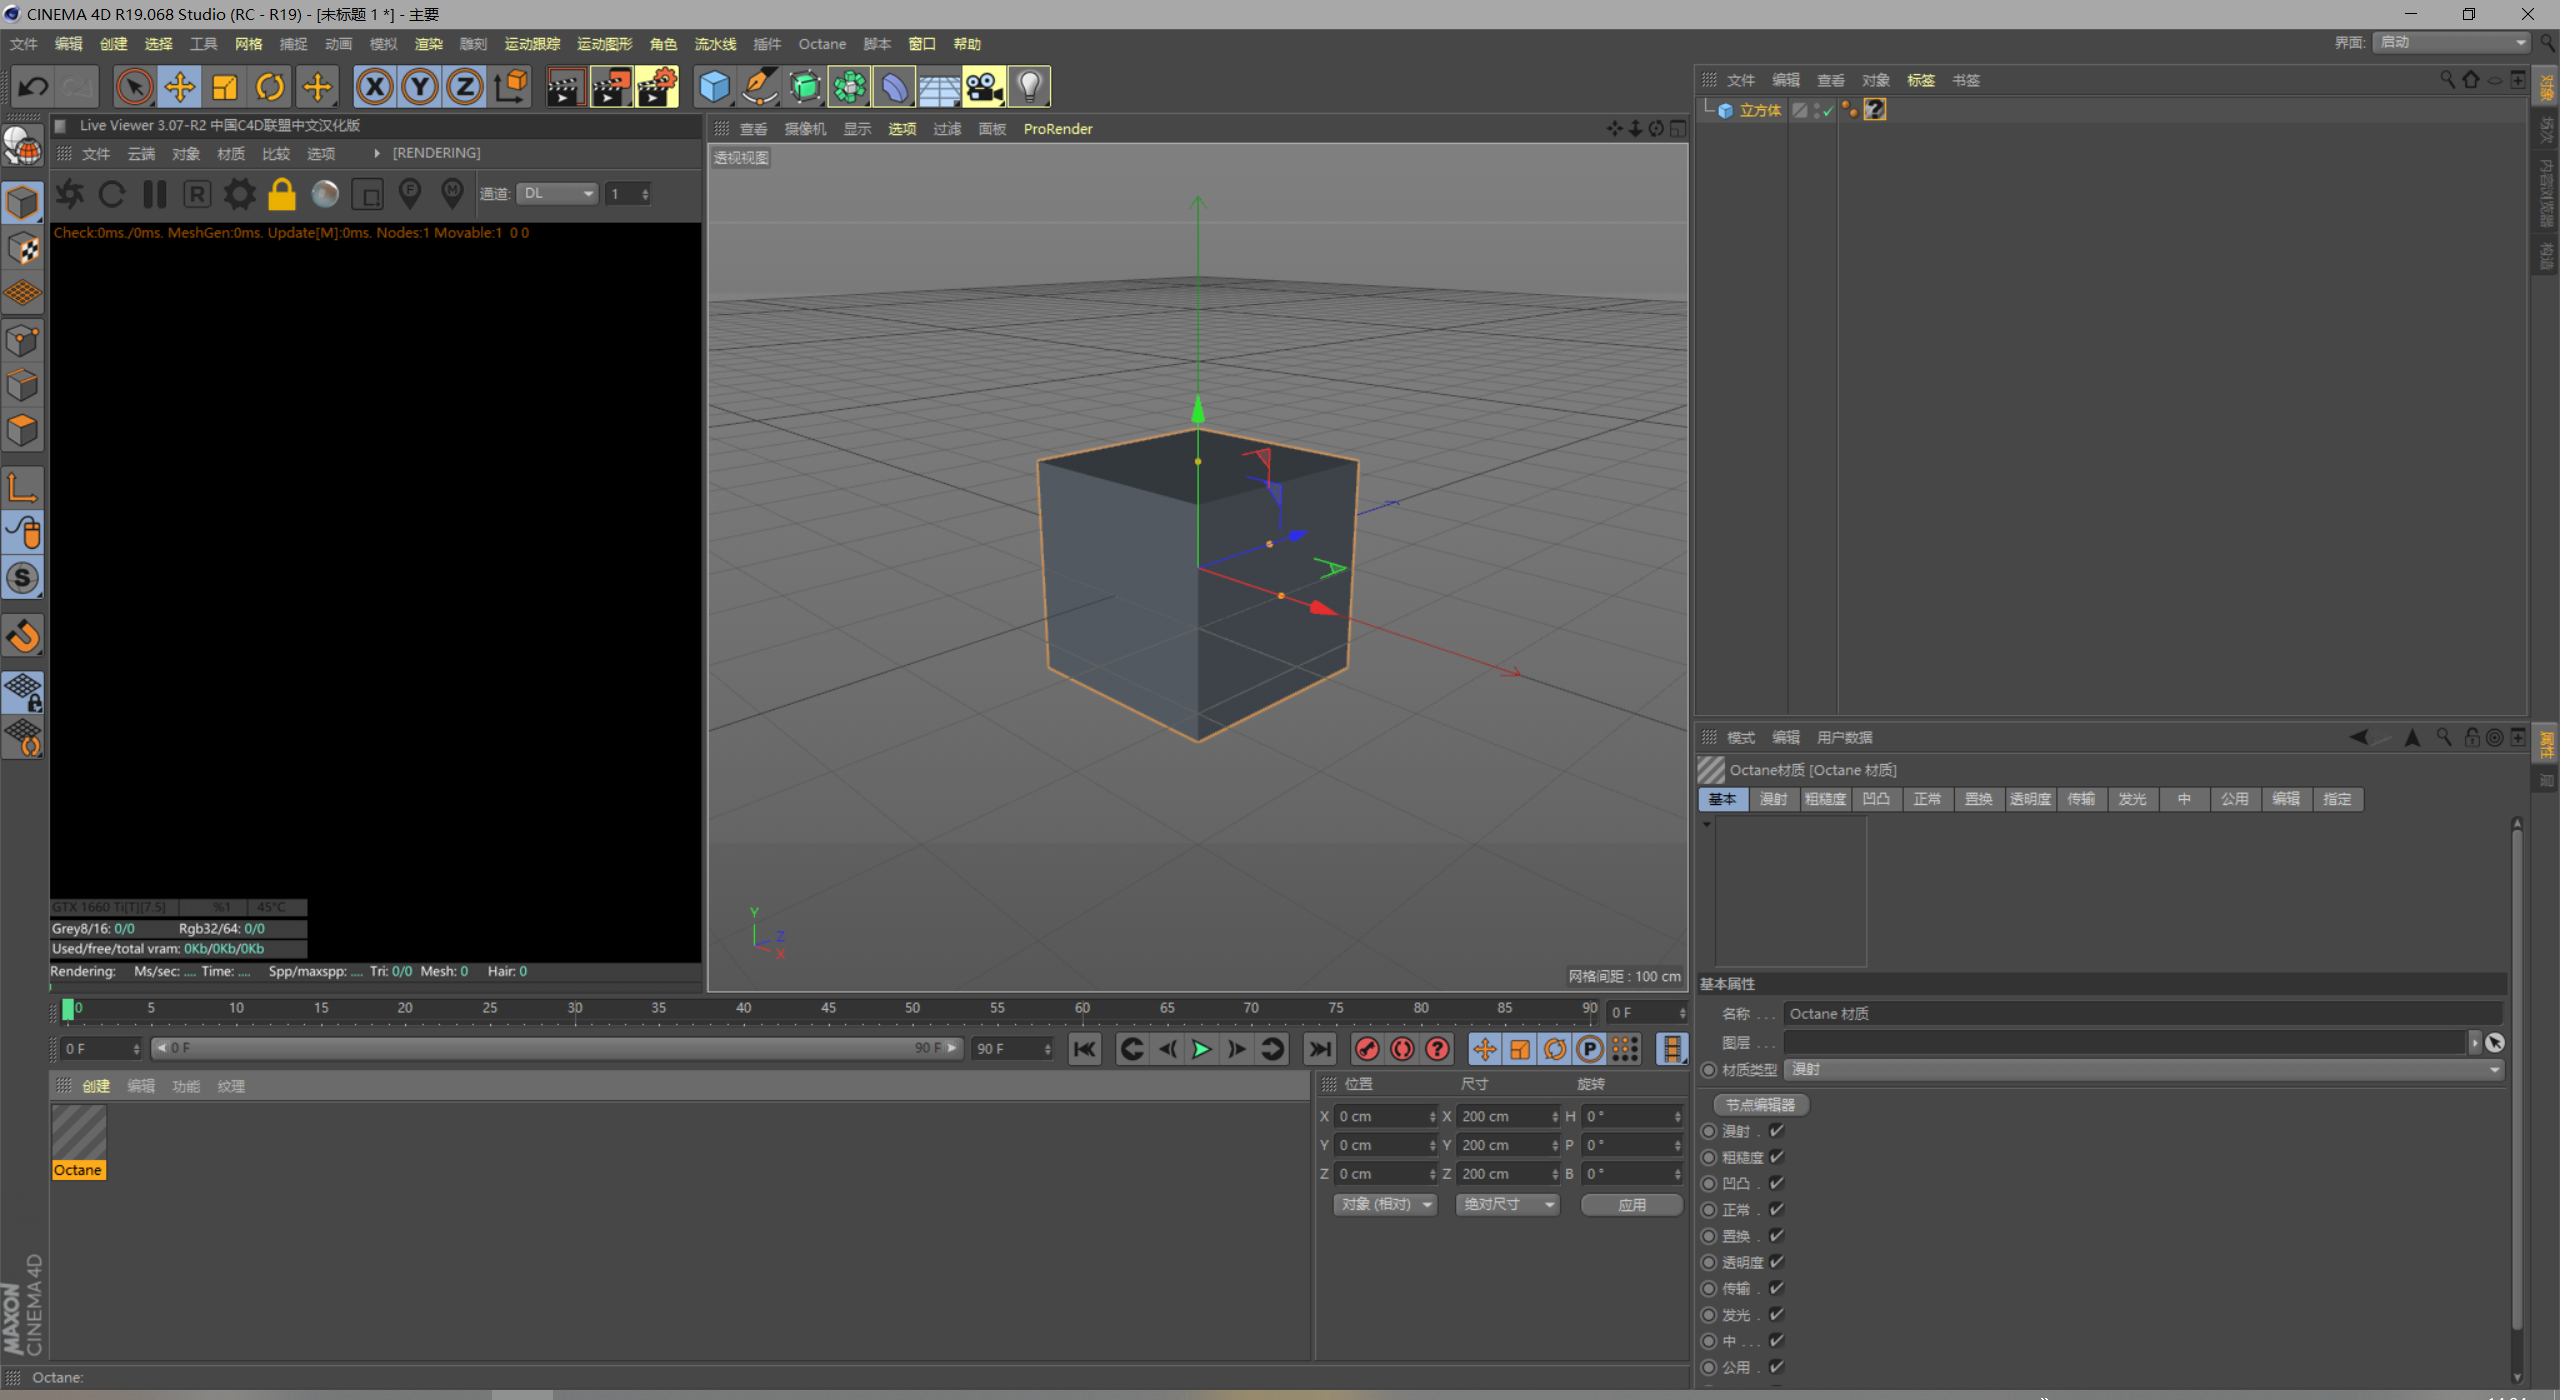Switch to the 漫射 material tab

pyautogui.click(x=1774, y=799)
